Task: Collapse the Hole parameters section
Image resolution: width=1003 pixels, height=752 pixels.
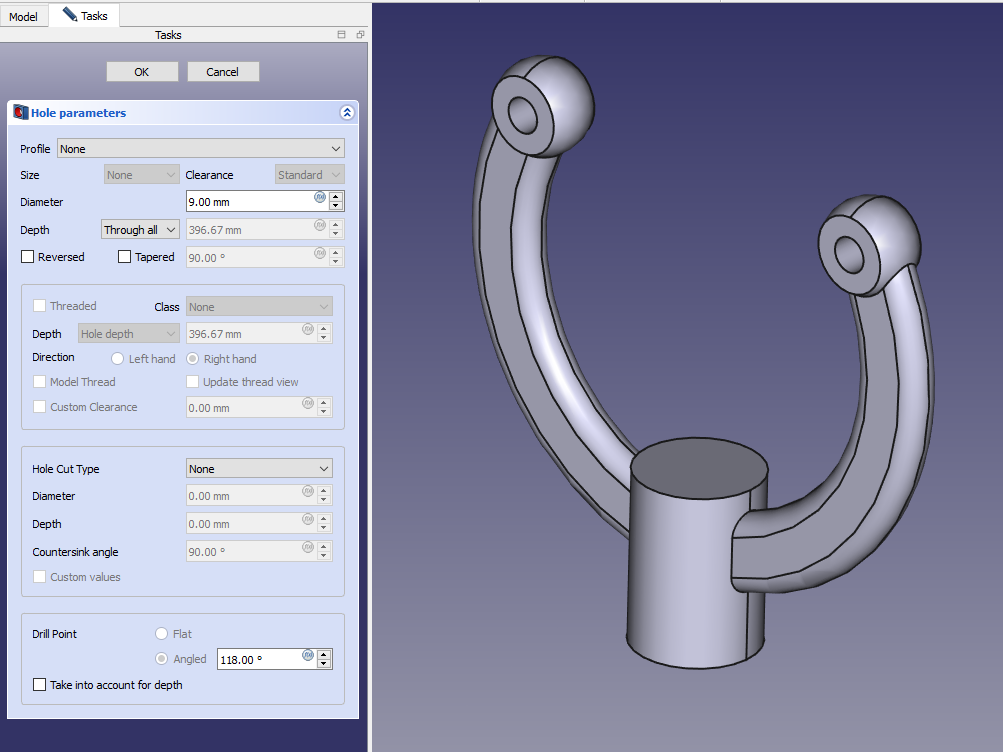Action: click(346, 113)
